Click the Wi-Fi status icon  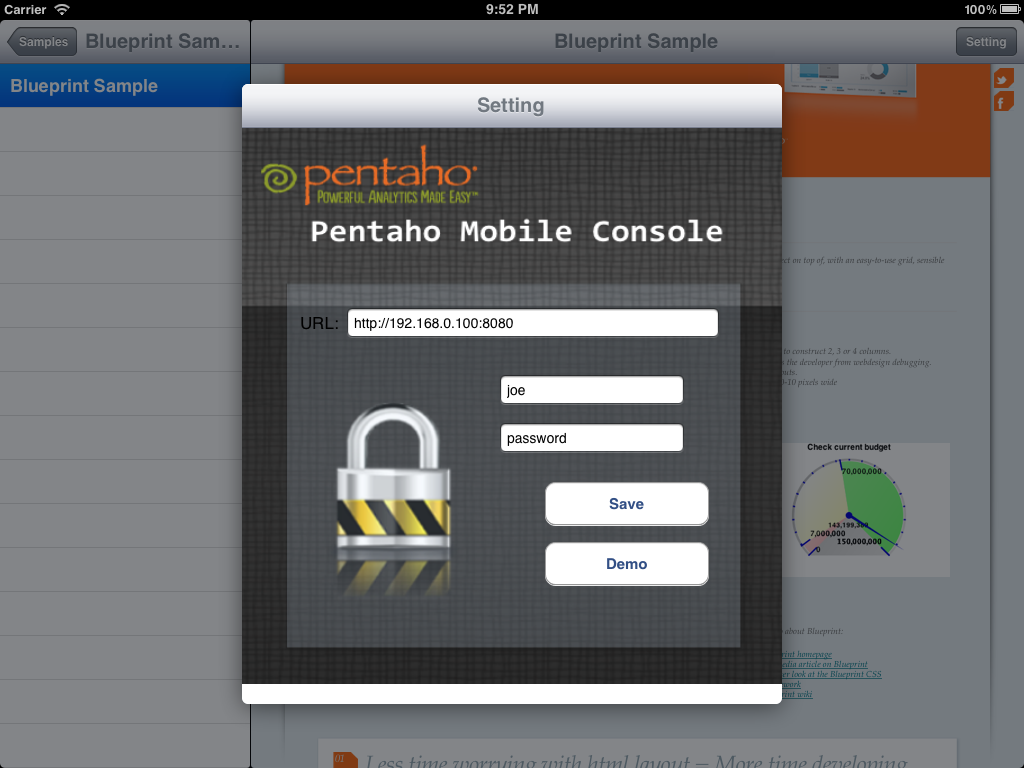pos(62,9)
